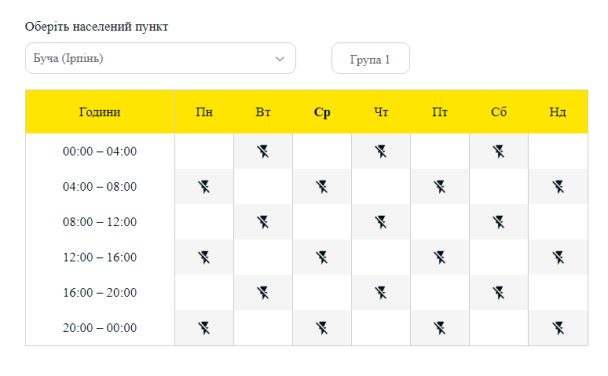
Task: Click outage icon for Tuesday 00:00 – 04:00
Action: (263, 151)
